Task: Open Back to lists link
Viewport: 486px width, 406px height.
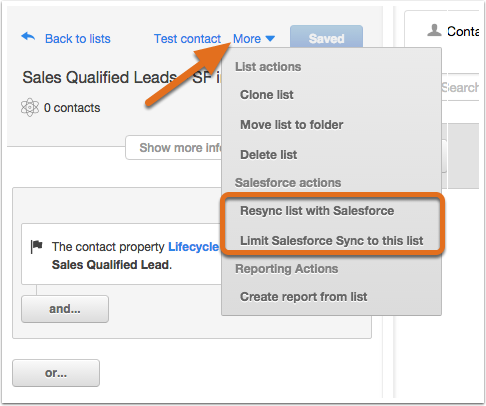Action: coord(78,39)
